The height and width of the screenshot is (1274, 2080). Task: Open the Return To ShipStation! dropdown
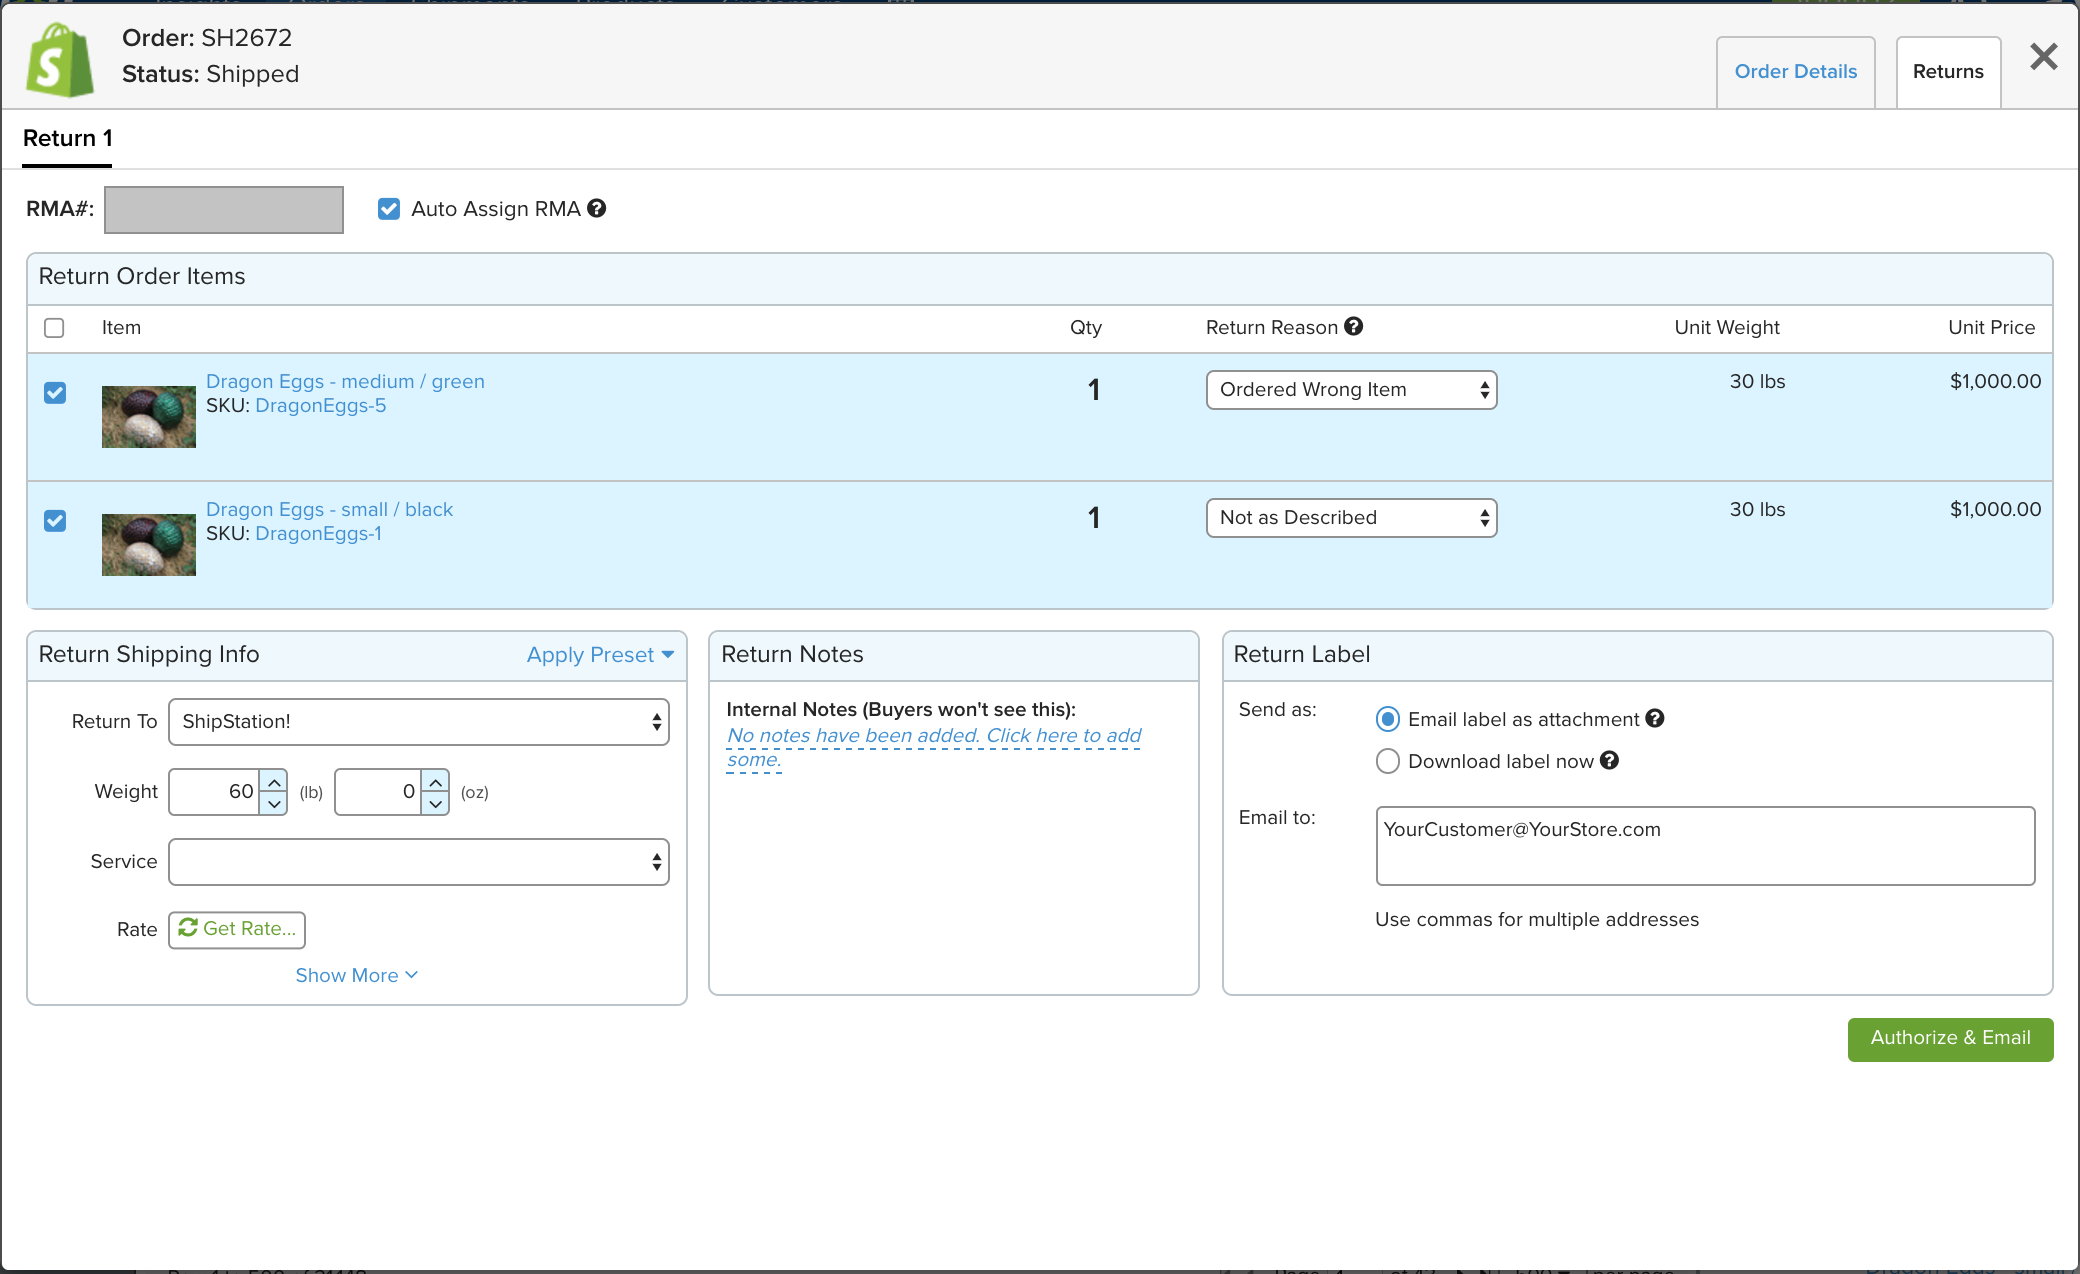coord(418,722)
